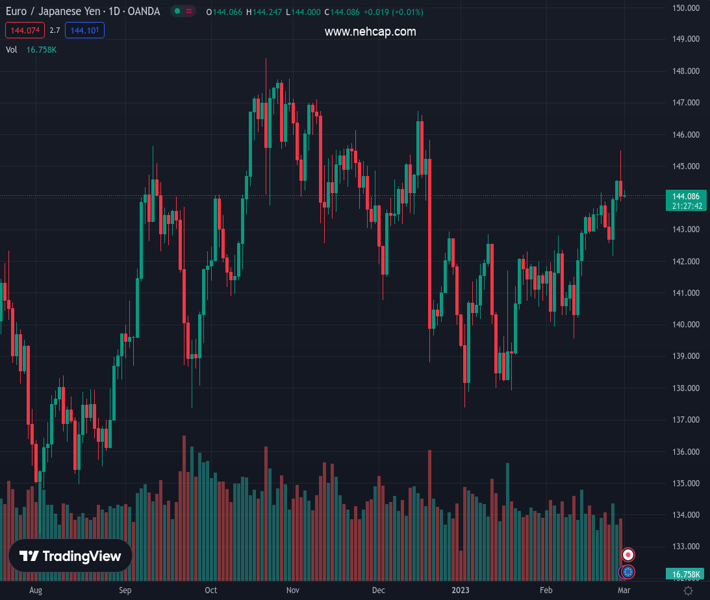Click the EU flag event marker

(x=628, y=572)
